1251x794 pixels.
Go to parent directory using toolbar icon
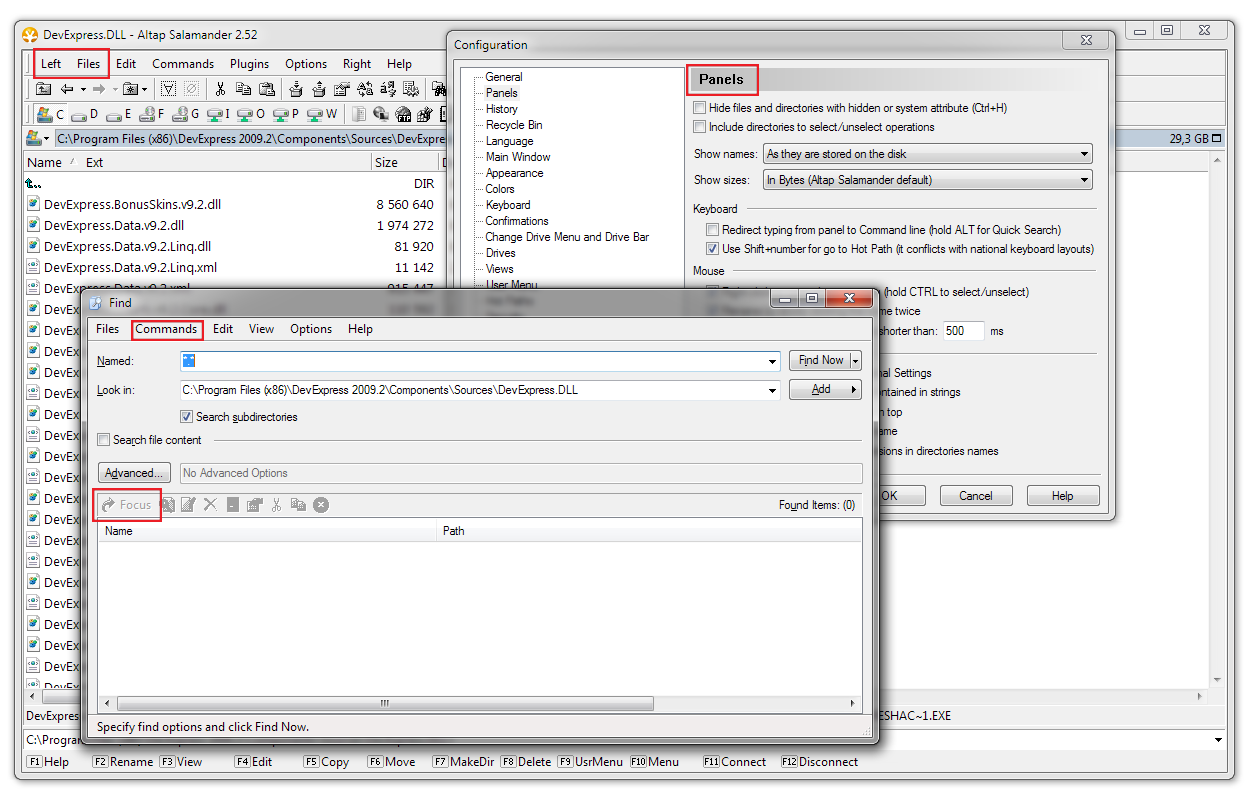[43, 89]
